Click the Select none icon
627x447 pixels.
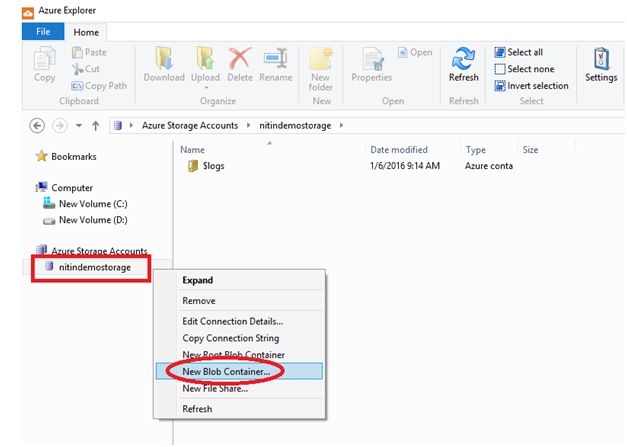tap(500, 69)
